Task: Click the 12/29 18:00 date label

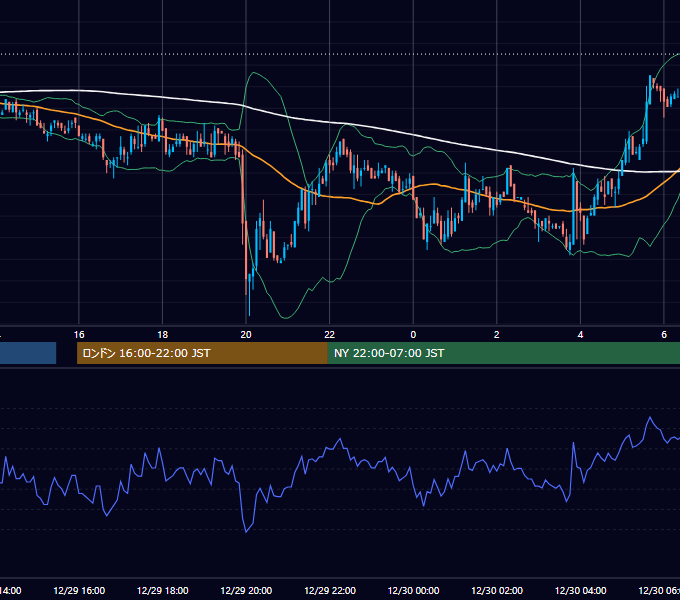Action: point(163,590)
